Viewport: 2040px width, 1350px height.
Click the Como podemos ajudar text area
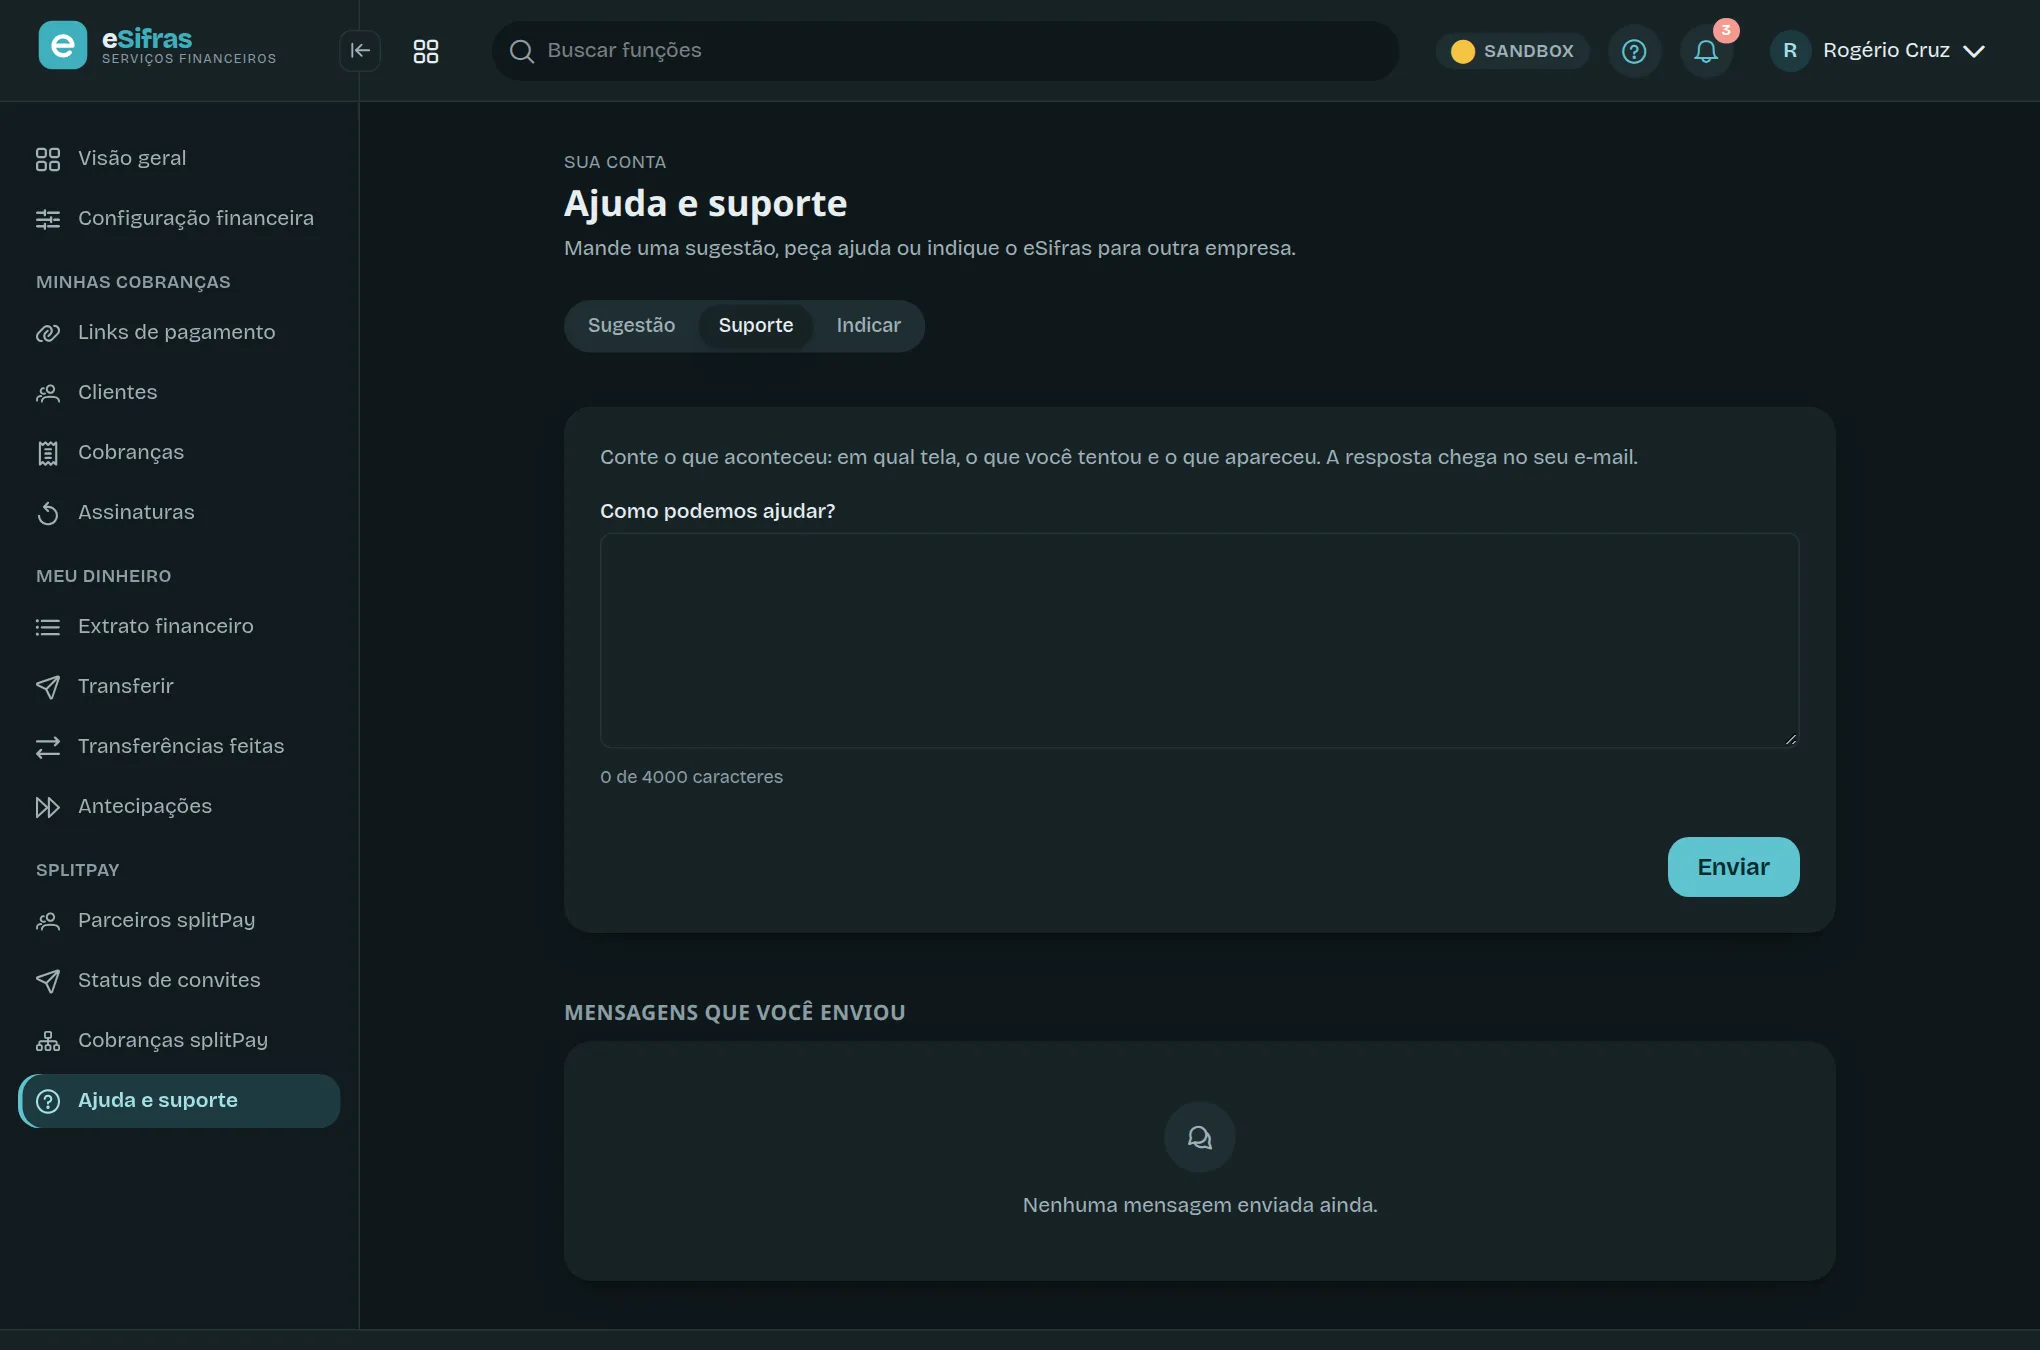pyautogui.click(x=1199, y=640)
